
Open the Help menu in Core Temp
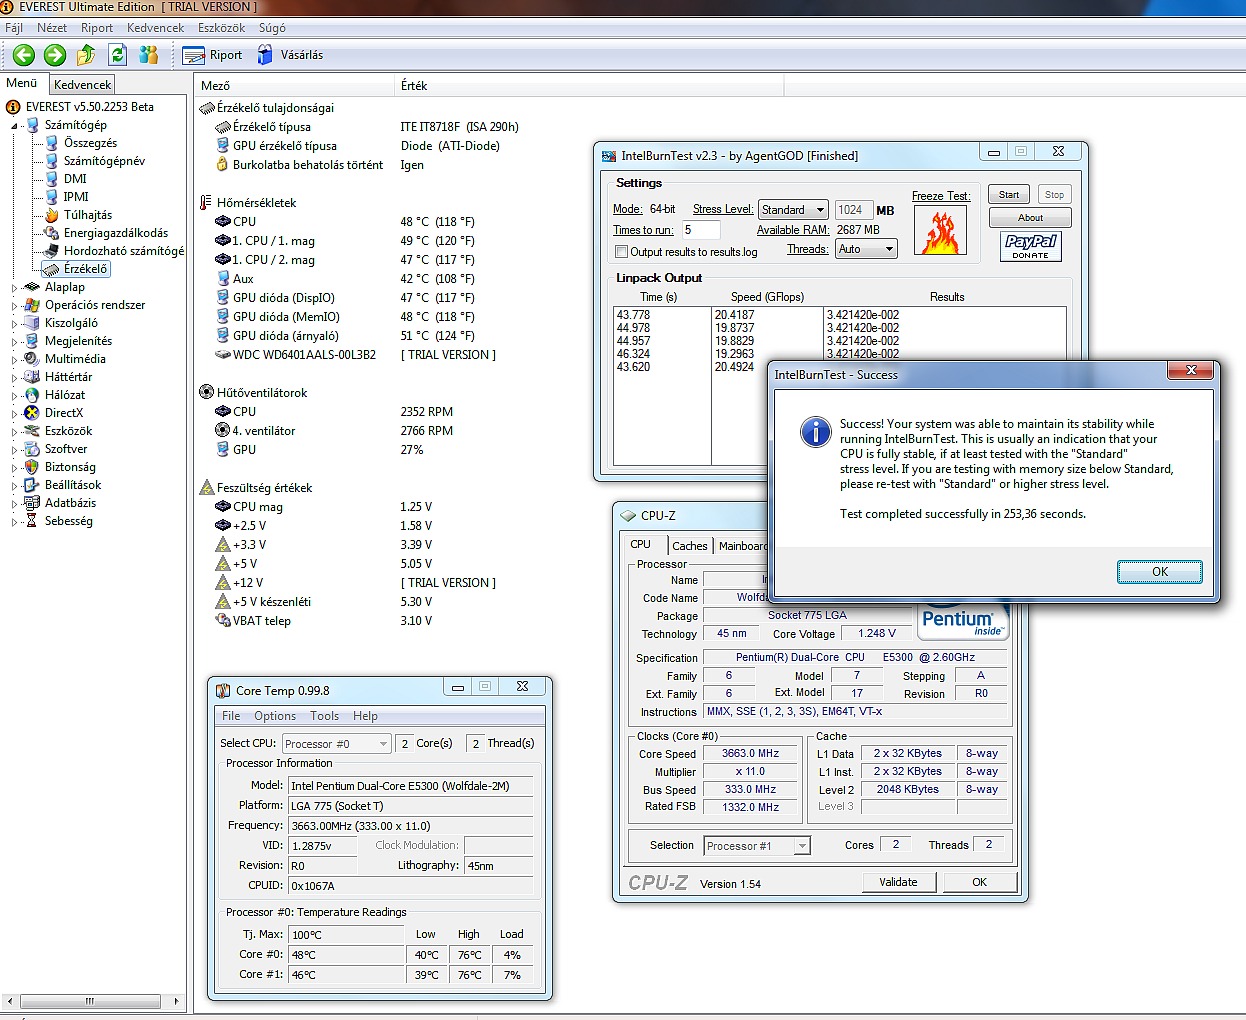click(x=365, y=716)
